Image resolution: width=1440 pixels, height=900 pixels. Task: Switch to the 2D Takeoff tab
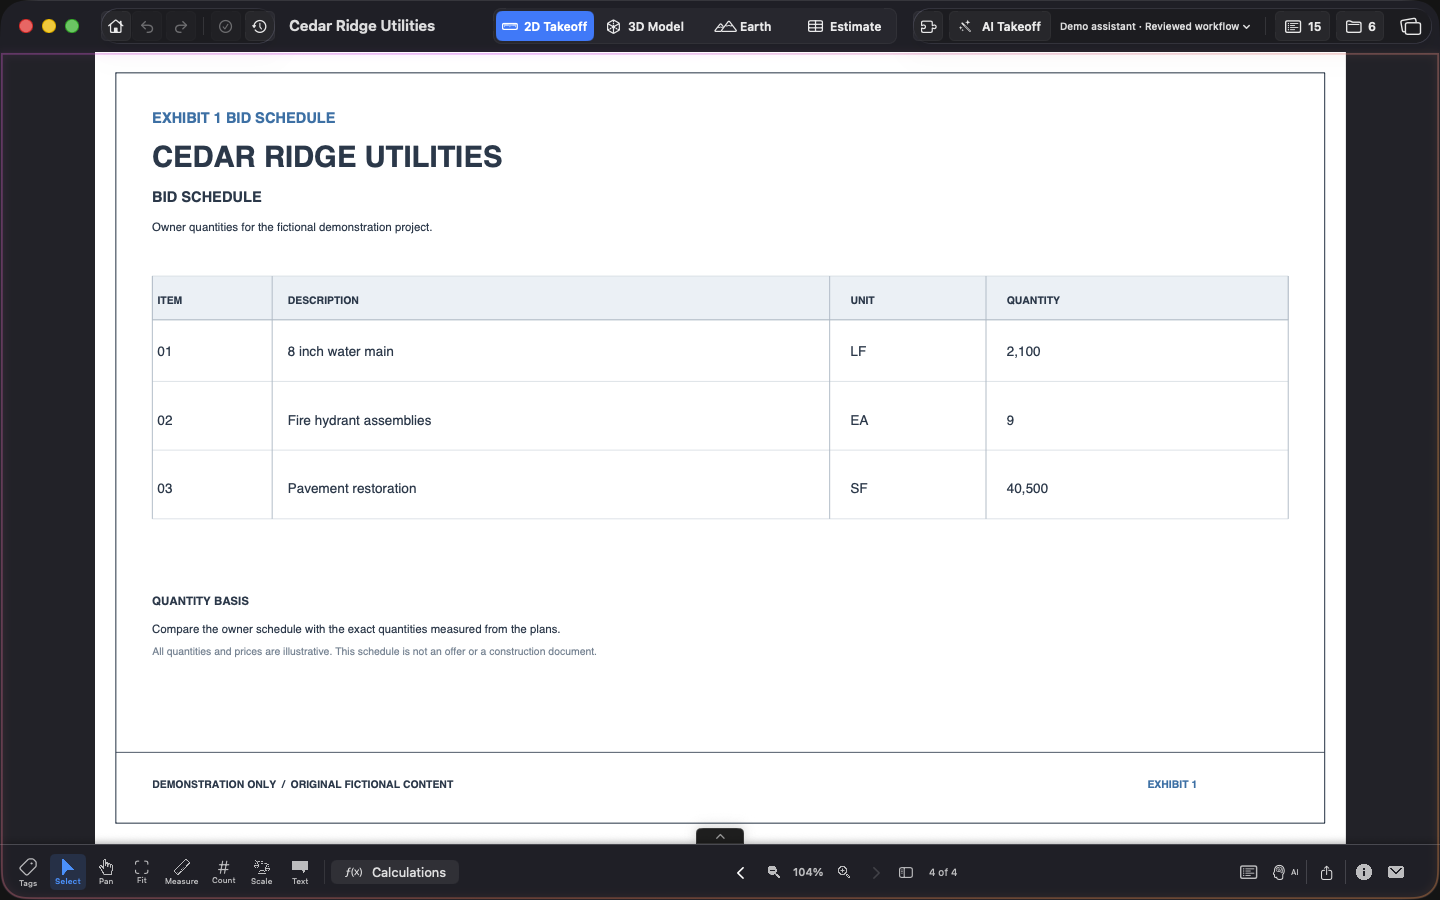(545, 27)
